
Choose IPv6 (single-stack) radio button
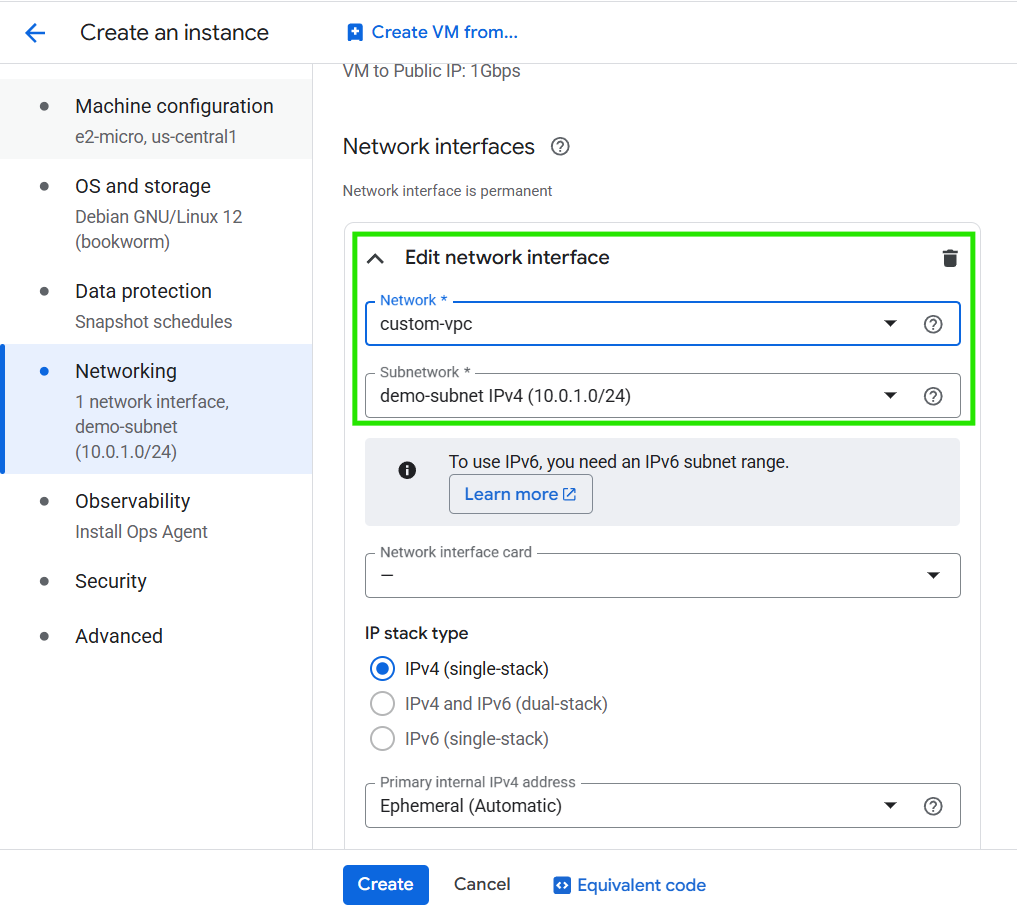tap(382, 739)
